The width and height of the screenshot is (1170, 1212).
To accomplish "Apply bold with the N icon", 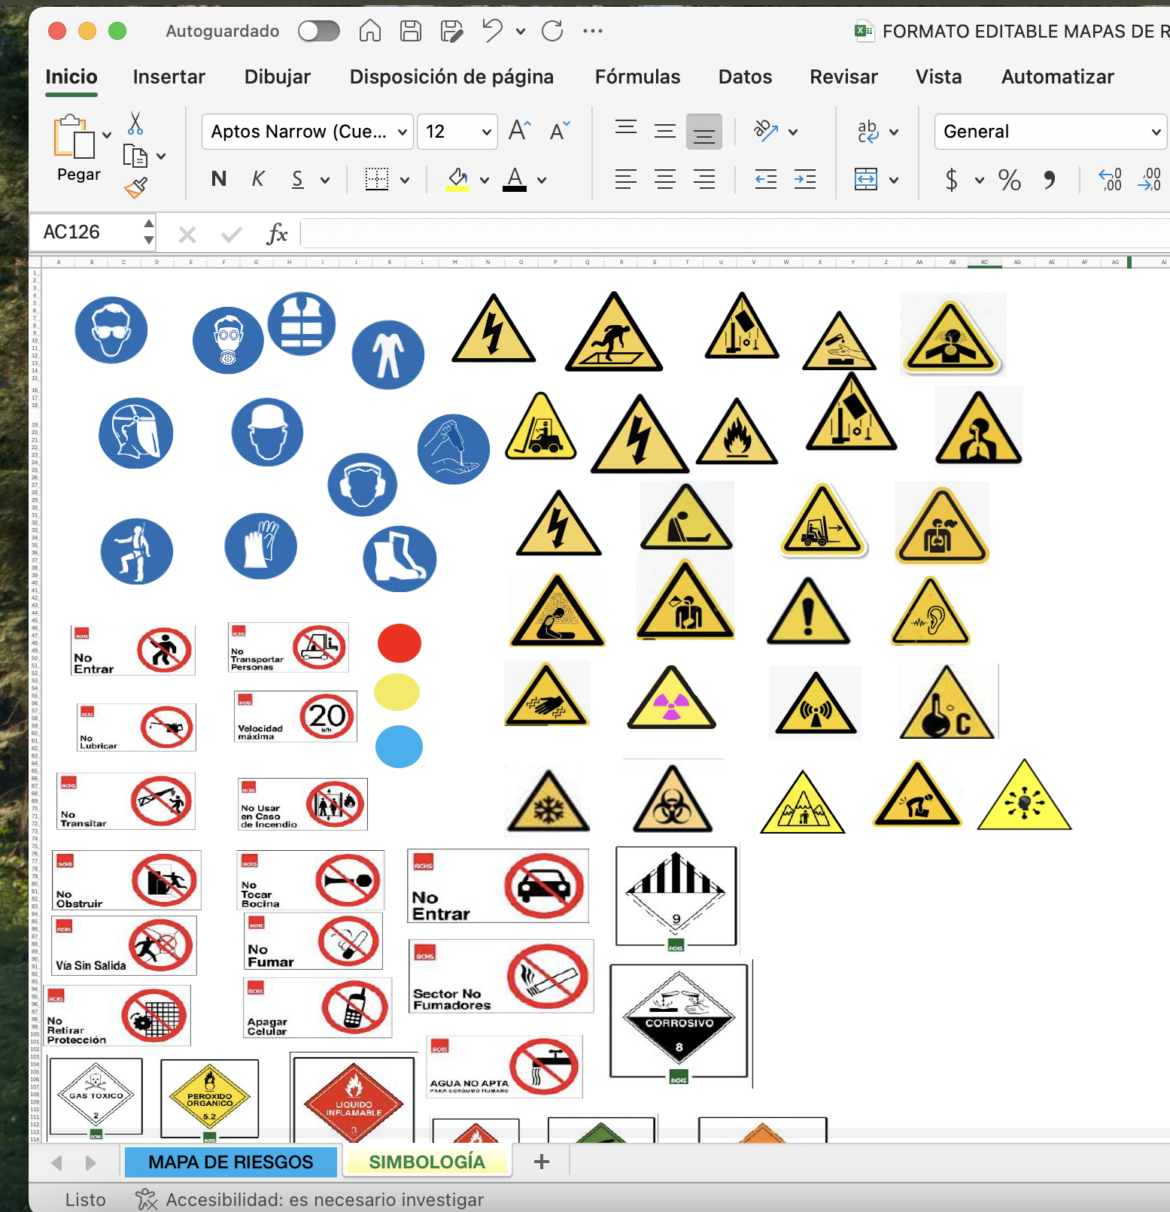I will [218, 179].
